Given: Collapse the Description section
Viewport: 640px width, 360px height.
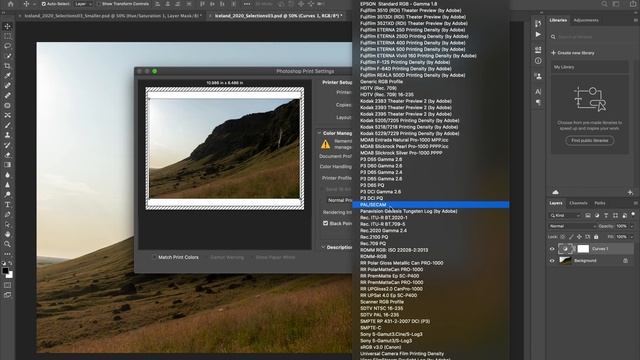Looking at the screenshot, I should (323, 247).
